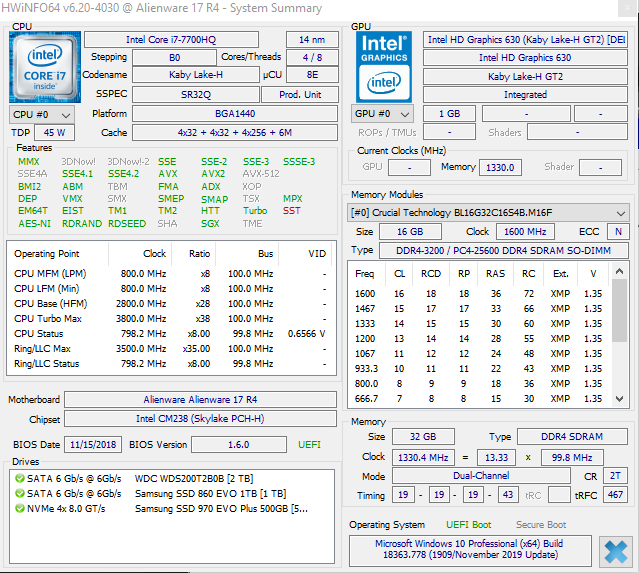The width and height of the screenshot is (639, 573).
Task: Click the ECC N field
Action: pyautogui.click(x=618, y=231)
